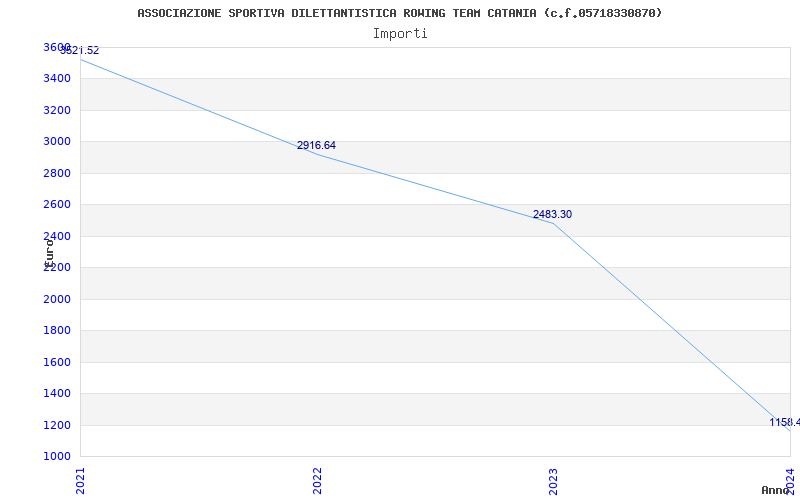Viewport: 800px width, 500px height.
Task: Click the 1000 y-axis tick label
Action: point(57,456)
